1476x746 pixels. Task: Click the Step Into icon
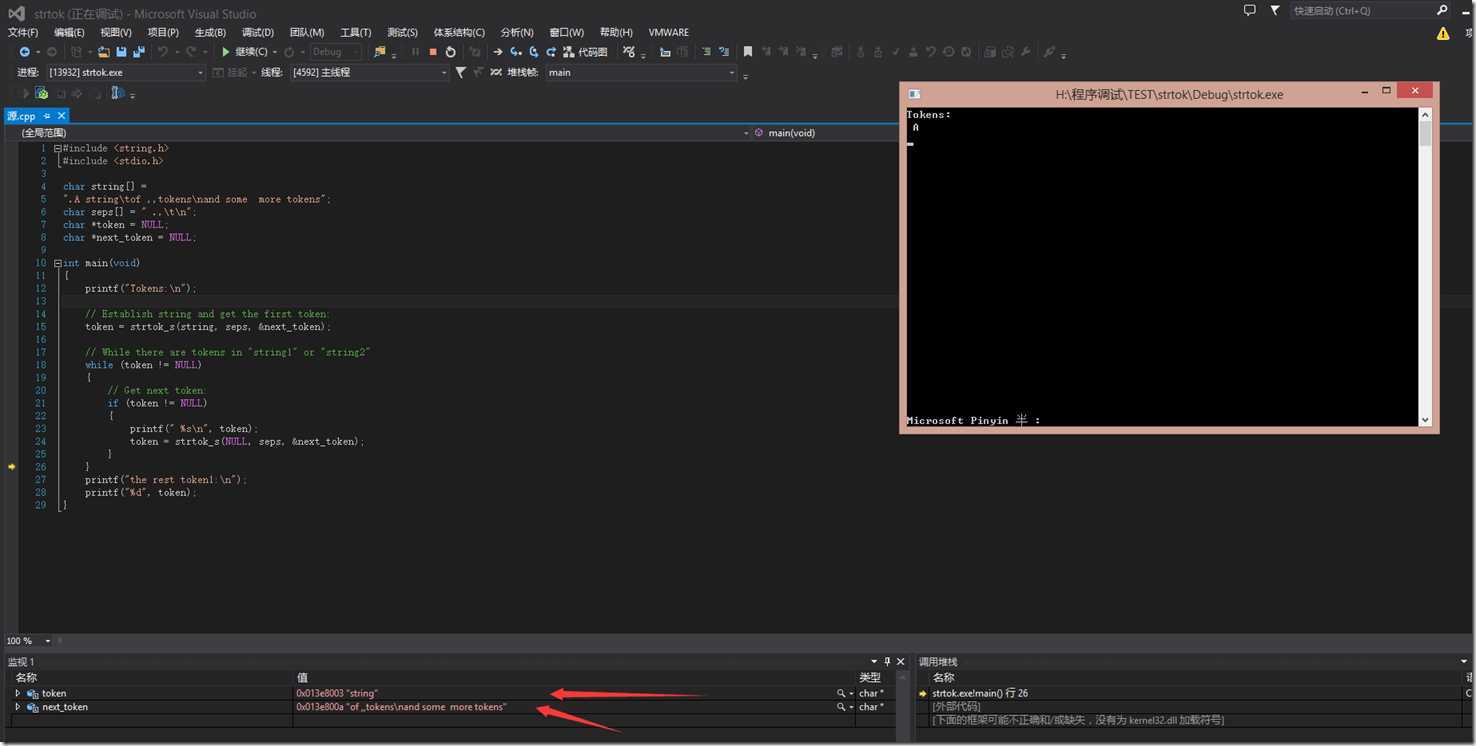[x=516, y=52]
